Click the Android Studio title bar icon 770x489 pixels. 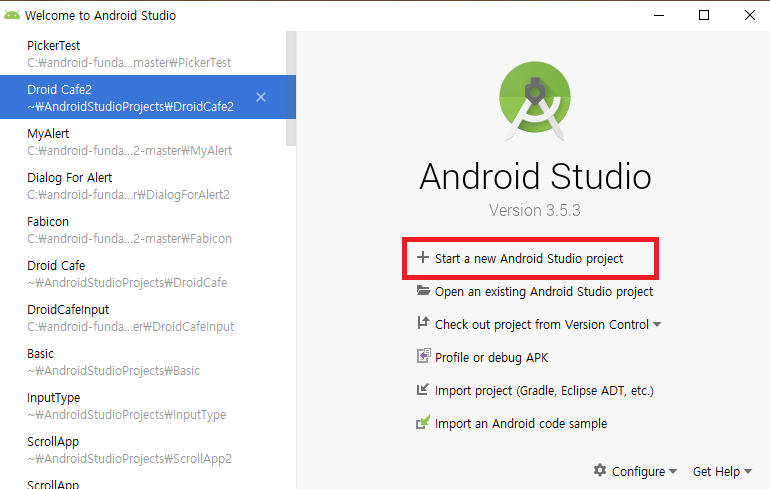tap(12, 15)
